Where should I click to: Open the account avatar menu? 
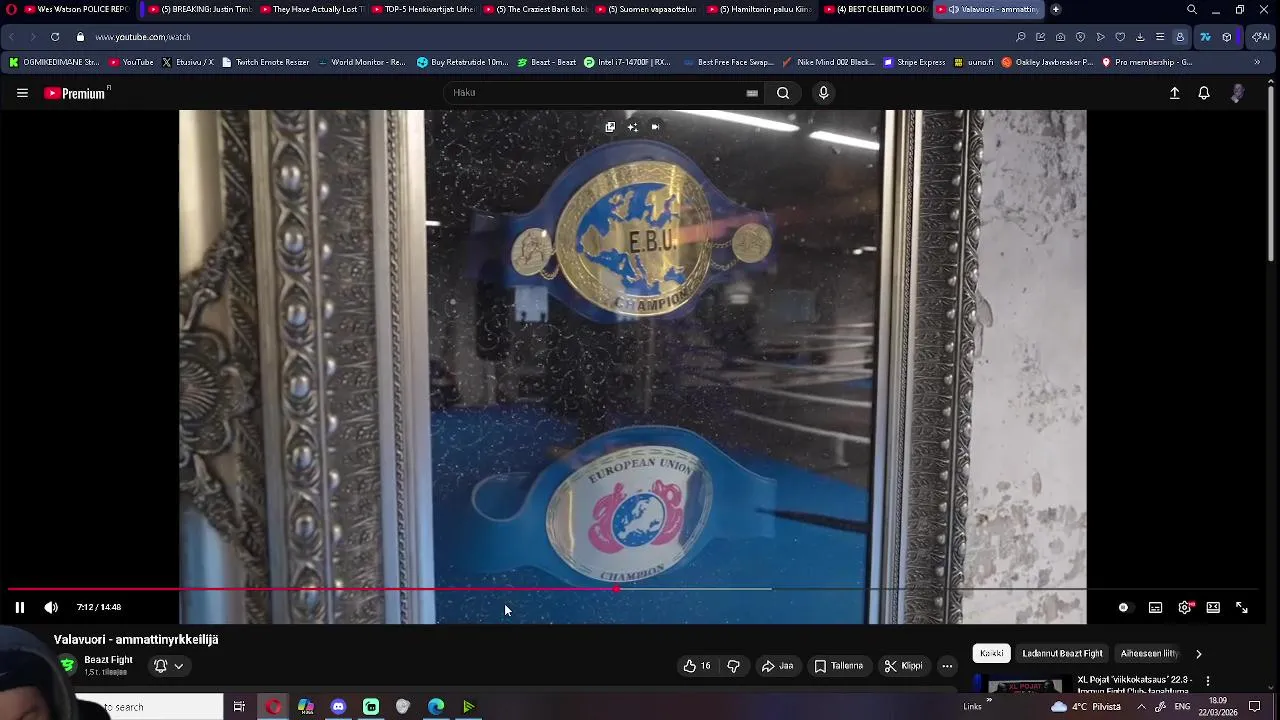click(x=1238, y=93)
